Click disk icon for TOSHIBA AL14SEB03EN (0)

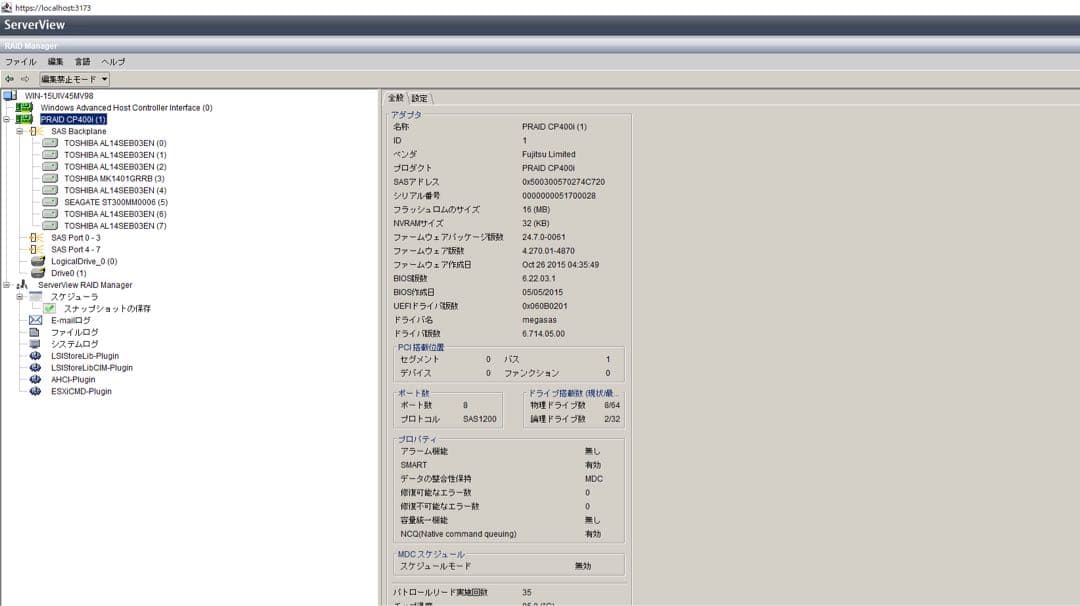[x=50, y=143]
